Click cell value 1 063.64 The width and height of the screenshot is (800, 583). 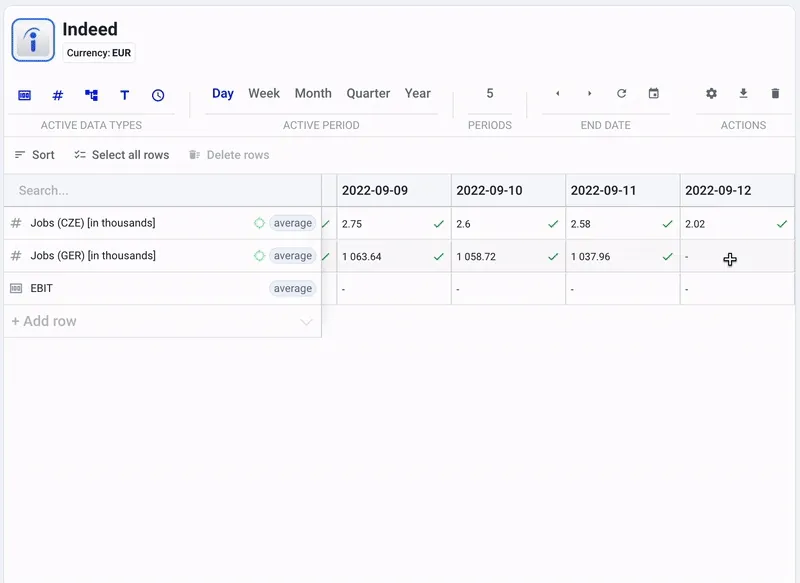point(362,257)
